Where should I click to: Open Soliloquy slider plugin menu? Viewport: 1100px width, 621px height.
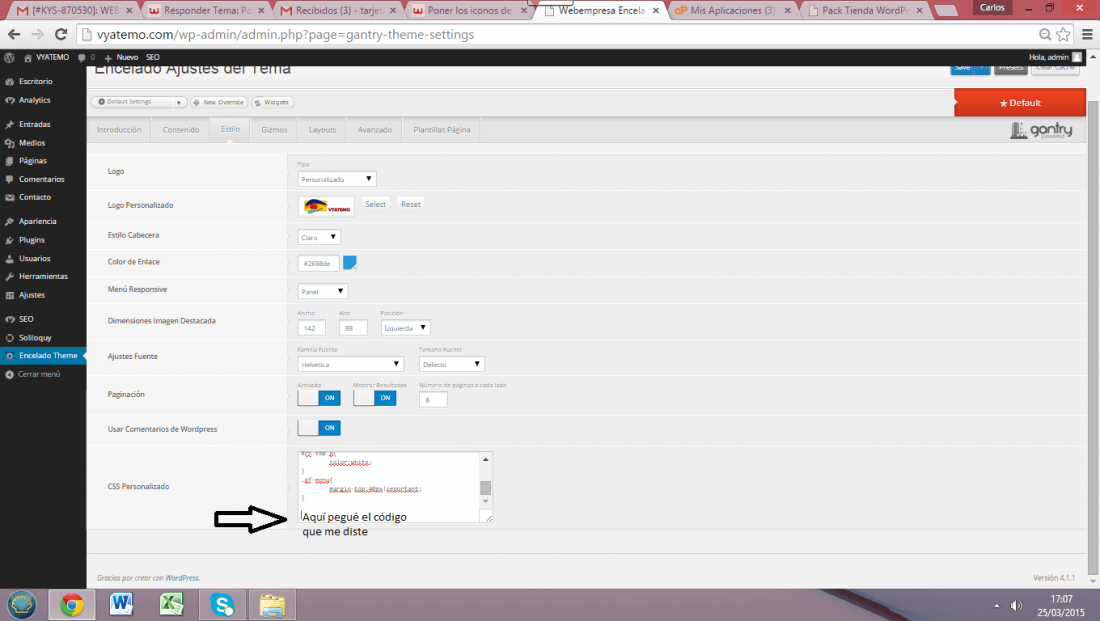(35, 338)
